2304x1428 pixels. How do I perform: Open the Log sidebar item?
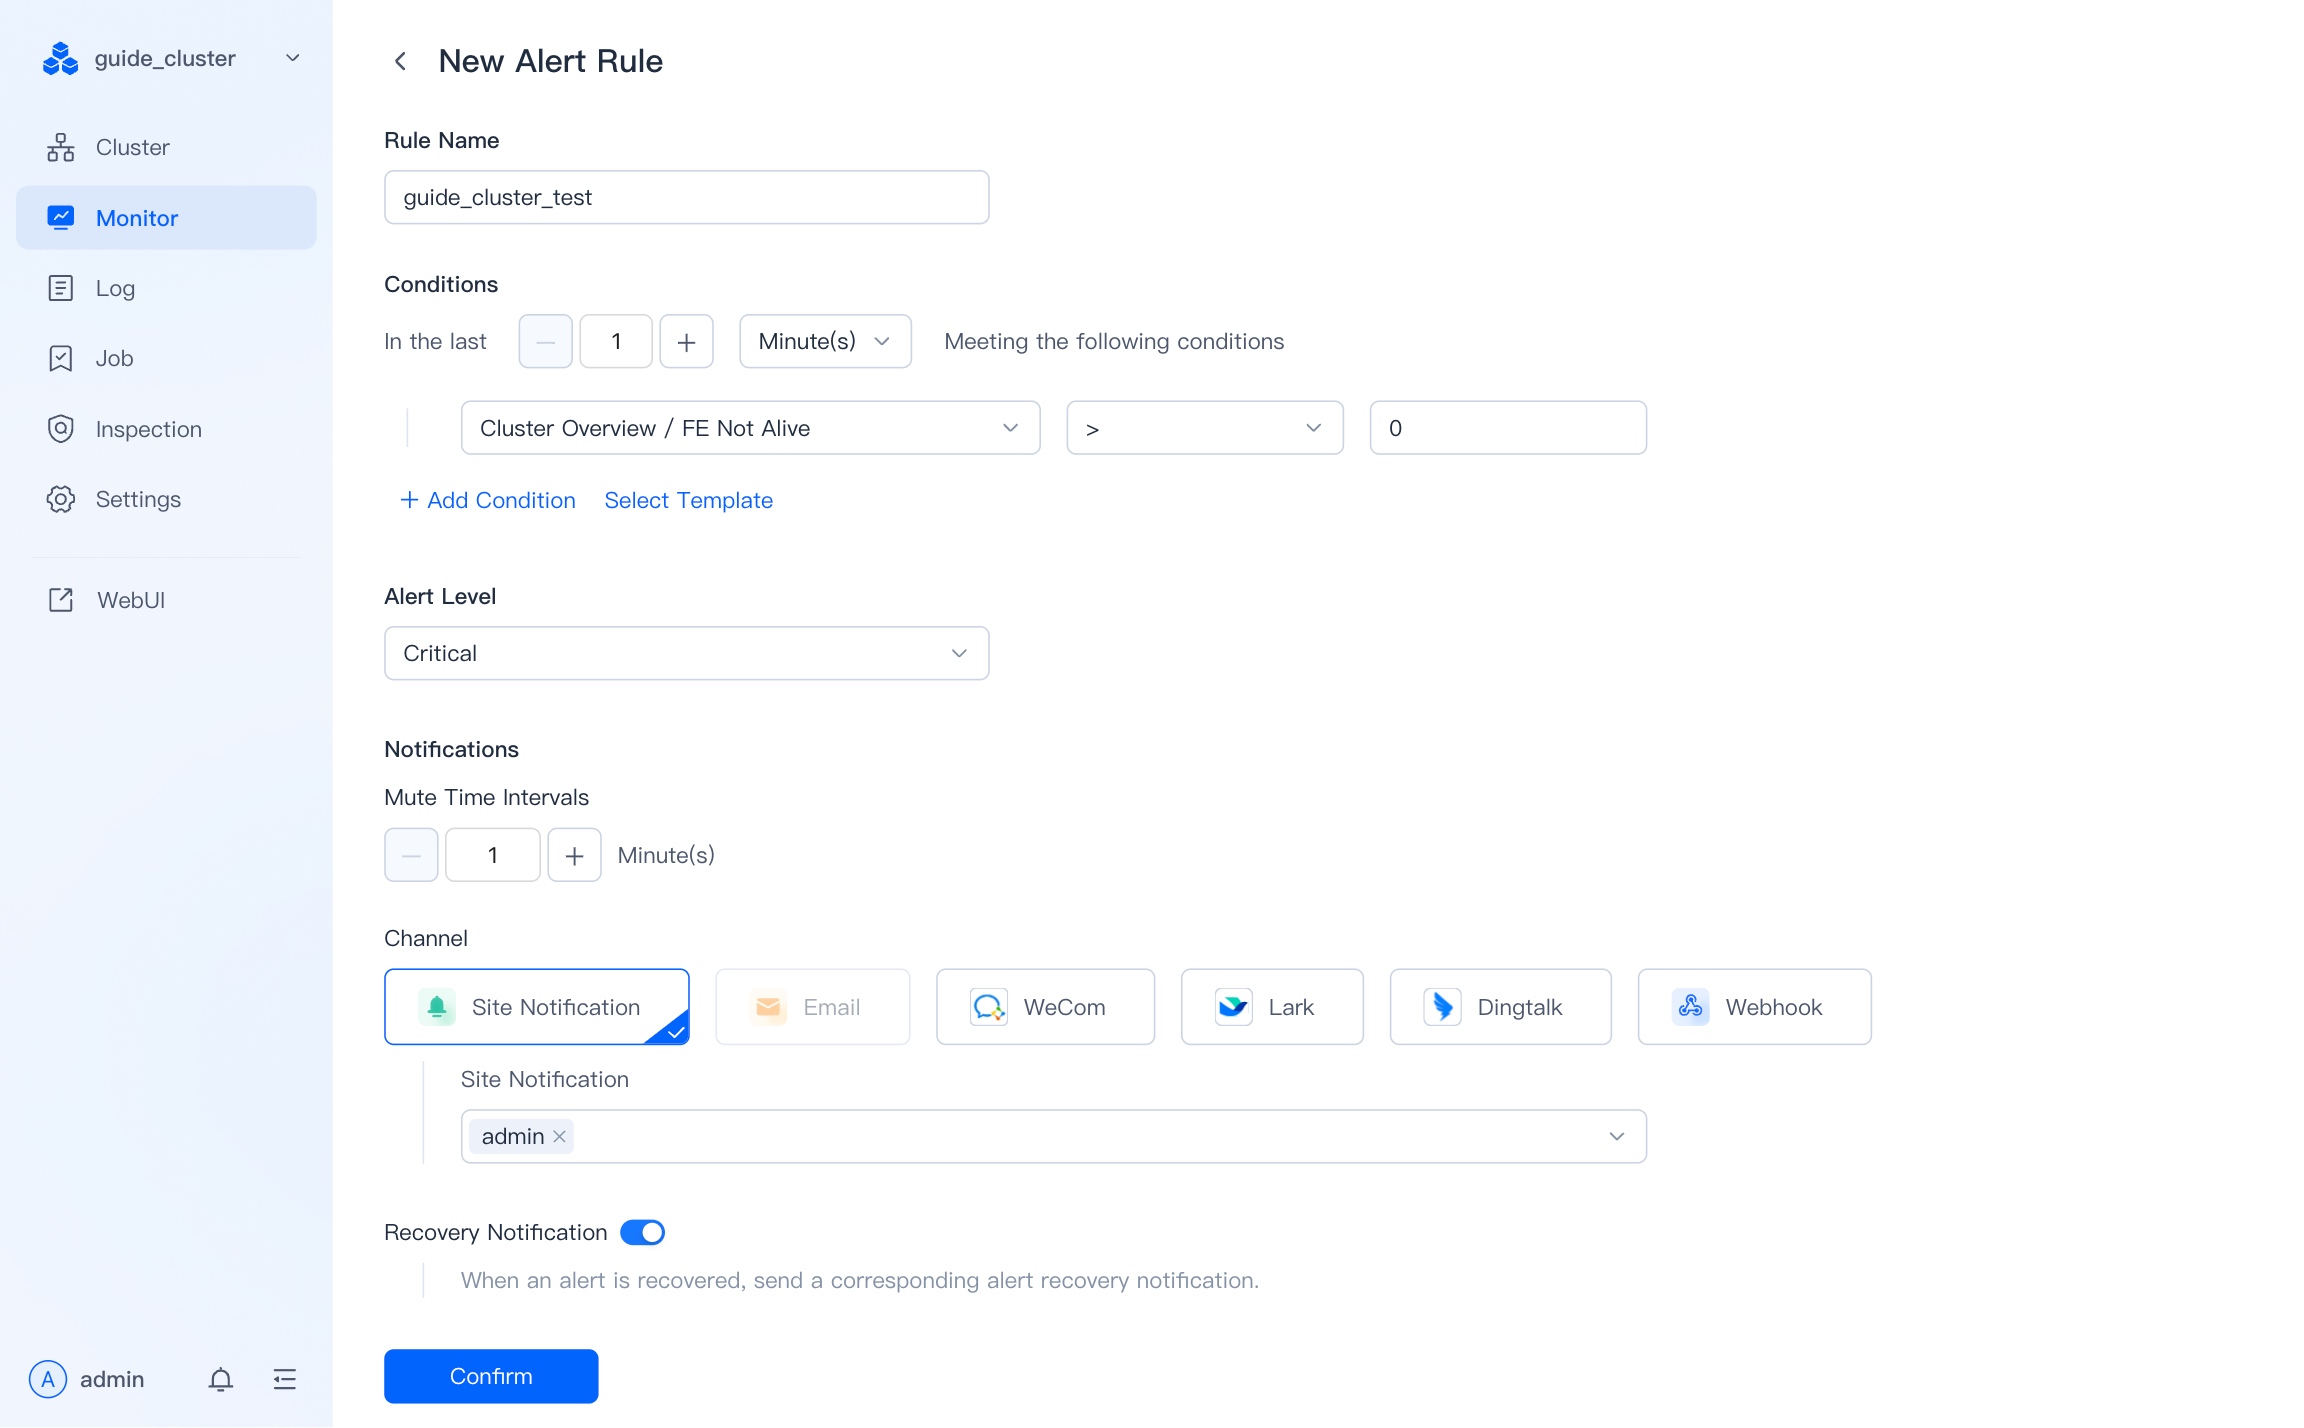166,288
